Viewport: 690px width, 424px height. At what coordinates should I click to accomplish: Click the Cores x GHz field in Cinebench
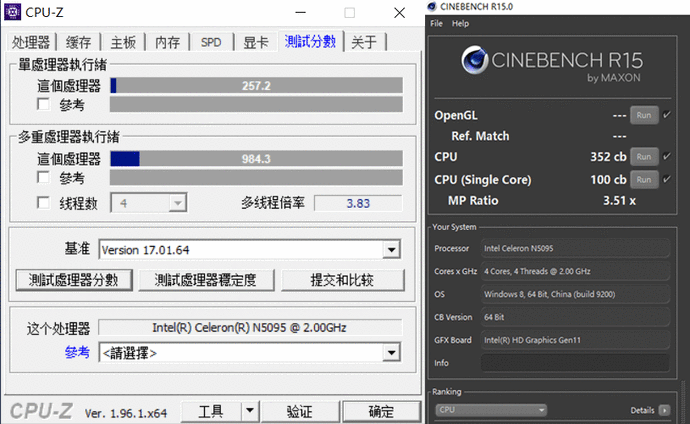576,271
